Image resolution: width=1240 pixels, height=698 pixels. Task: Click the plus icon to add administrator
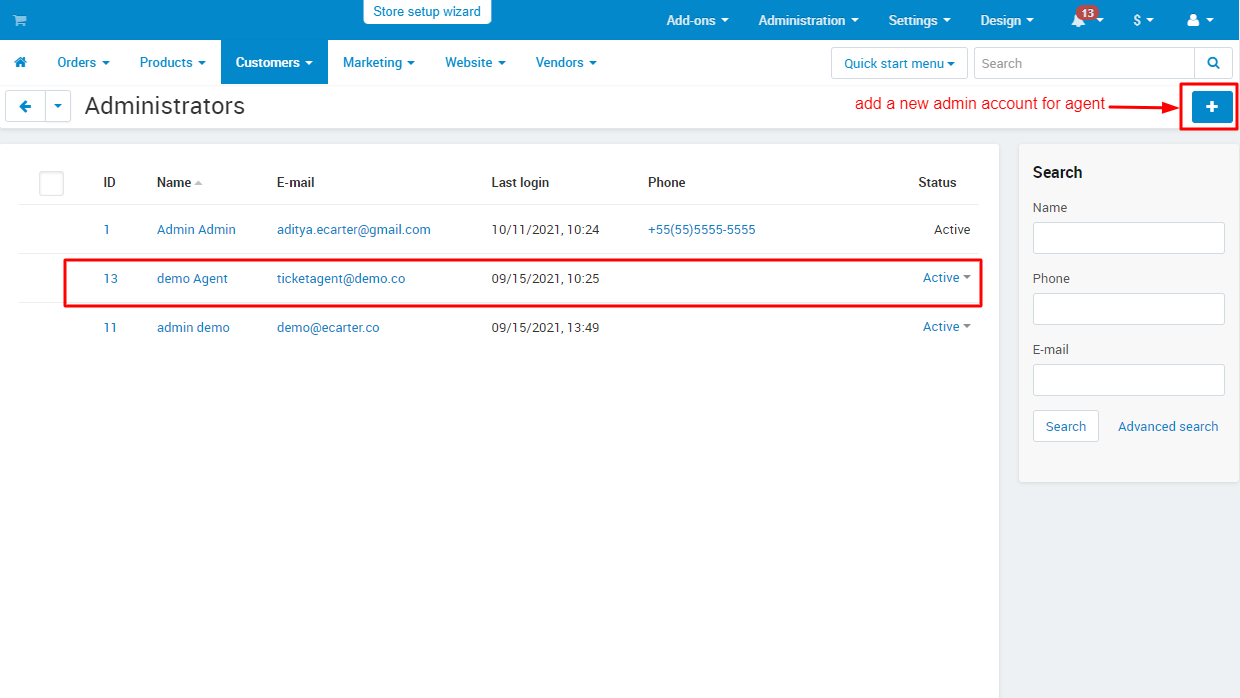(1211, 106)
